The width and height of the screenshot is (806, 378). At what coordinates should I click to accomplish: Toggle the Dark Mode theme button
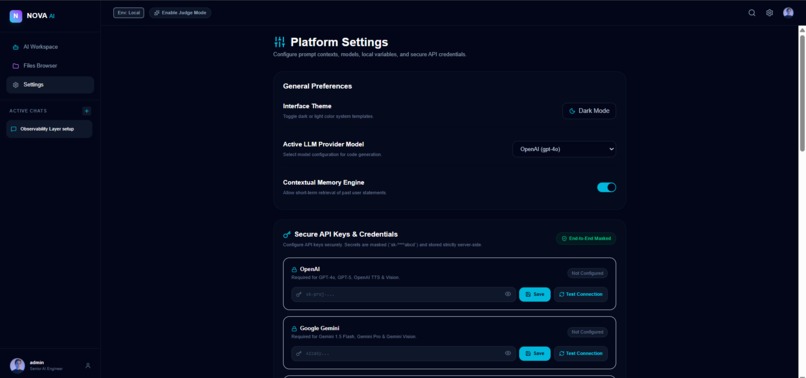tap(589, 111)
